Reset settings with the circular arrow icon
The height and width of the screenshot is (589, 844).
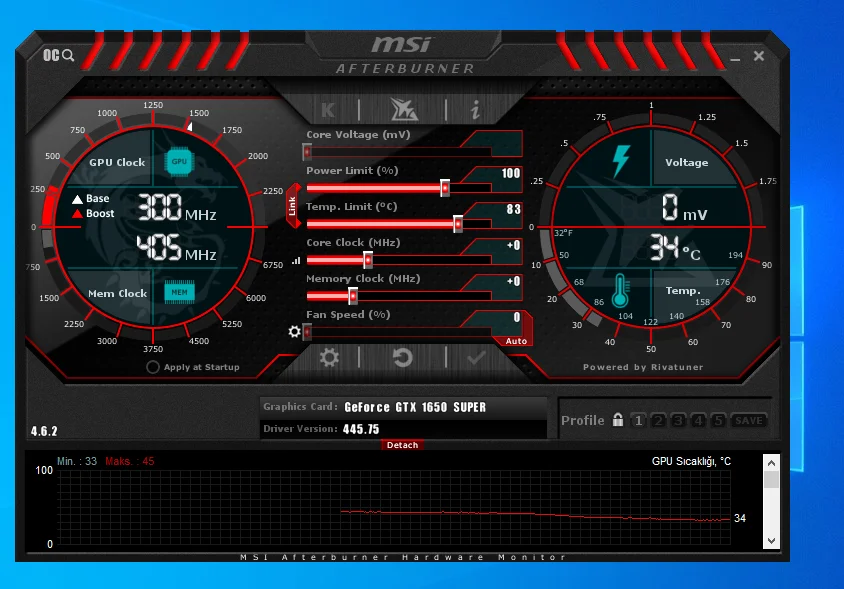pos(402,357)
